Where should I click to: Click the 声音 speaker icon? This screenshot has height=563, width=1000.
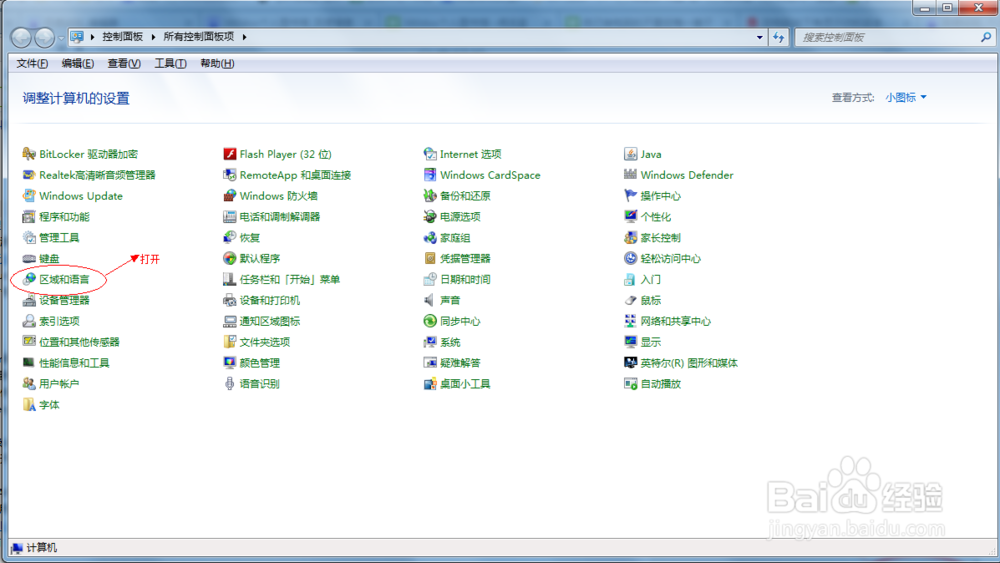click(430, 300)
